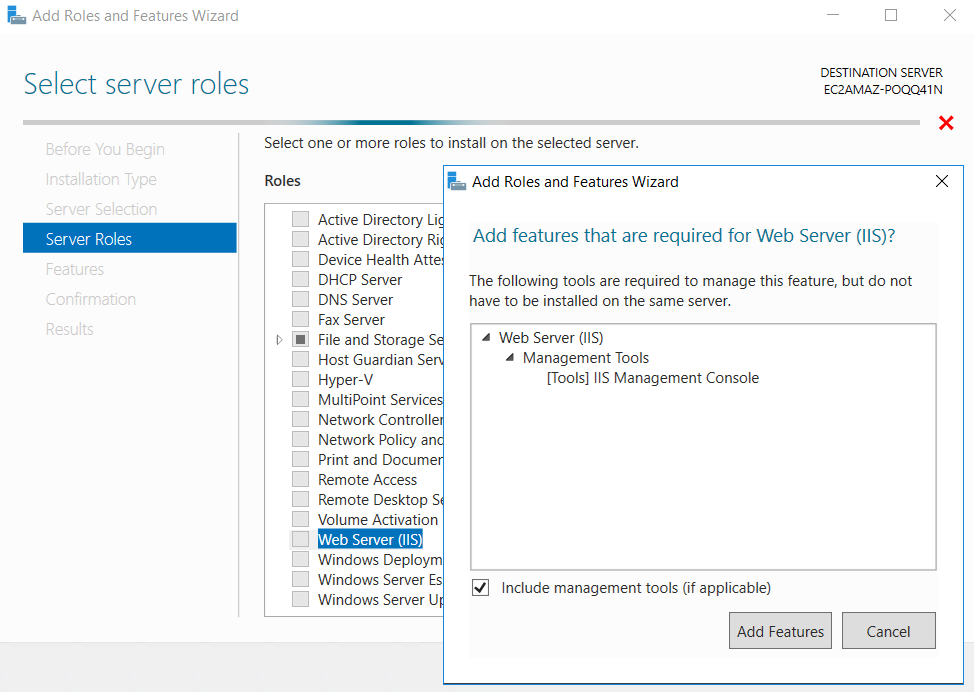Close the main wizard window

(950, 15)
